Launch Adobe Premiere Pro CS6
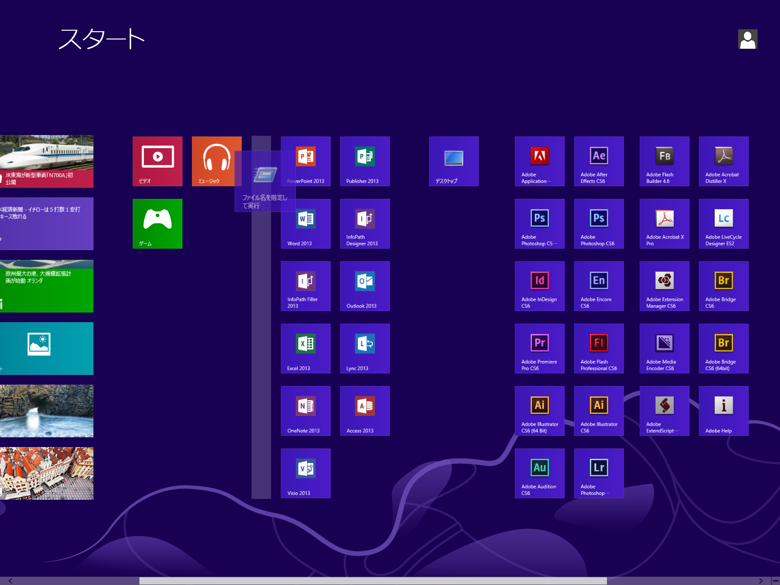The height and width of the screenshot is (585, 780). 540,349
